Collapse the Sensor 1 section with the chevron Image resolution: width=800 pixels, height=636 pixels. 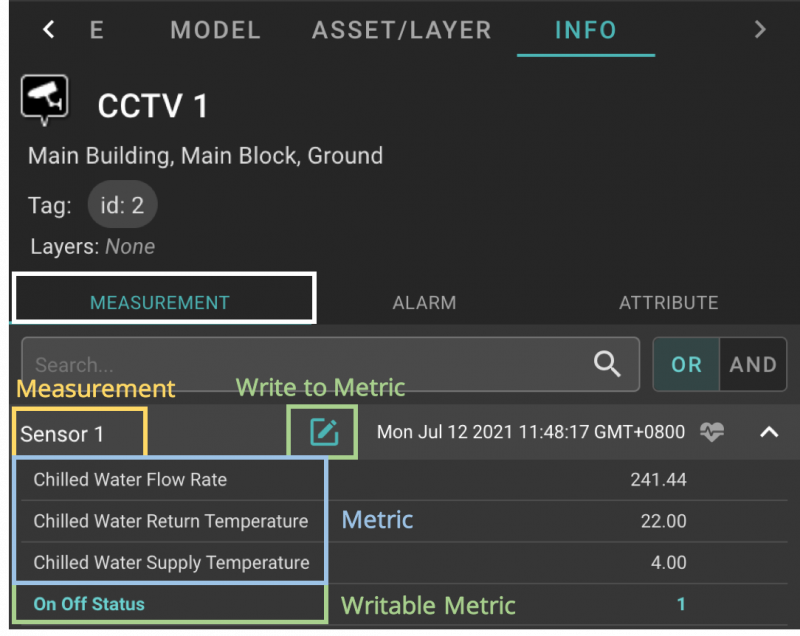coord(769,432)
